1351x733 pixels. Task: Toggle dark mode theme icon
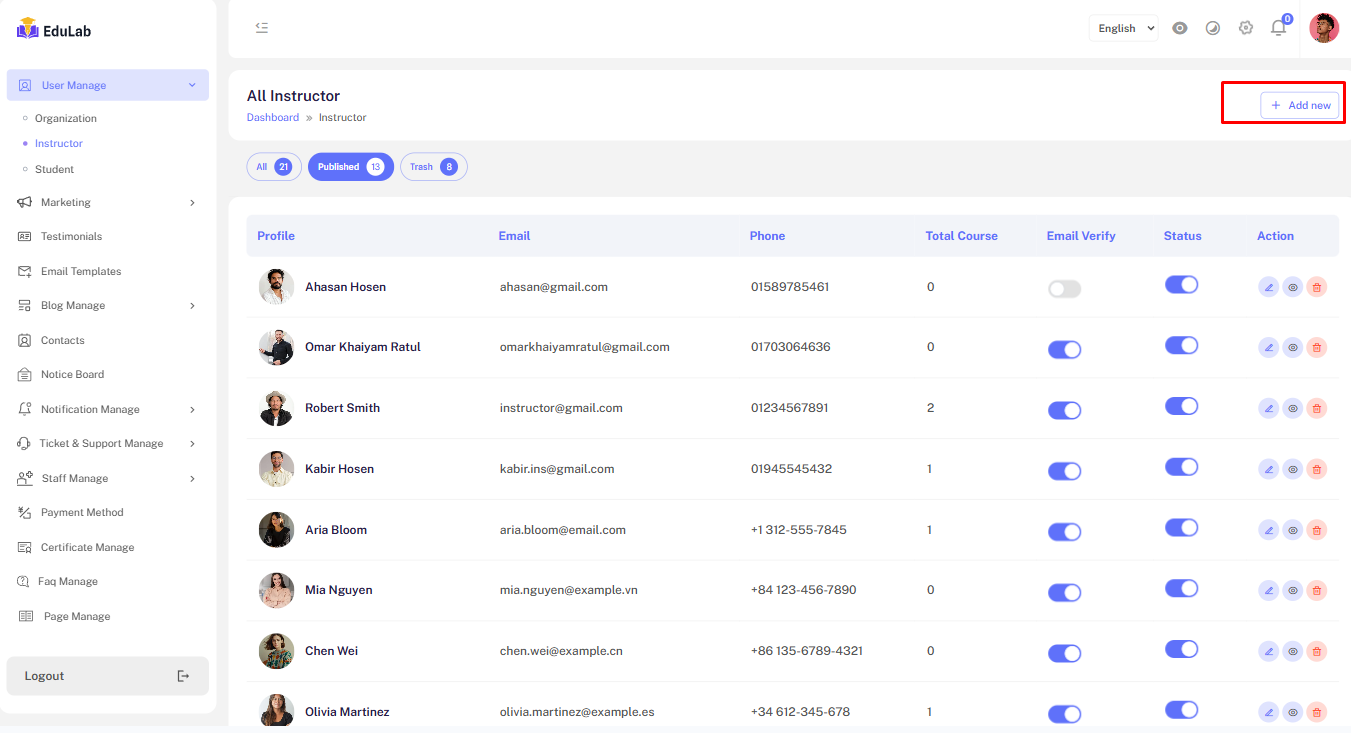1213,28
